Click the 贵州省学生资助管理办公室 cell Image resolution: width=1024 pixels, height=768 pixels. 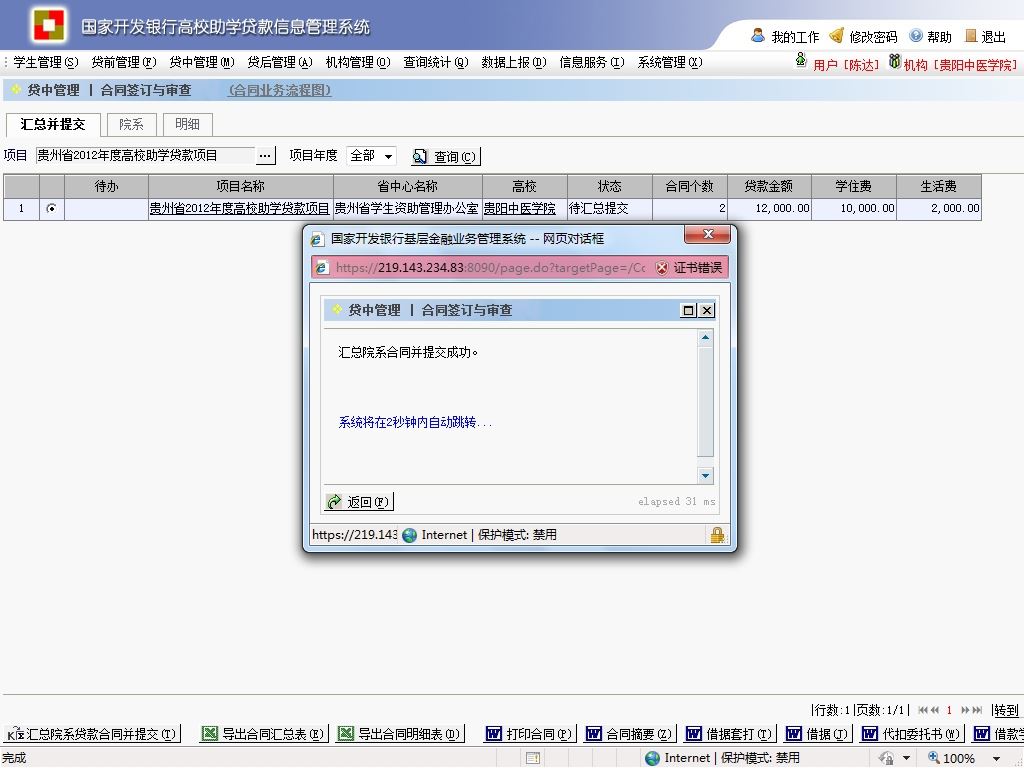pyautogui.click(x=408, y=208)
